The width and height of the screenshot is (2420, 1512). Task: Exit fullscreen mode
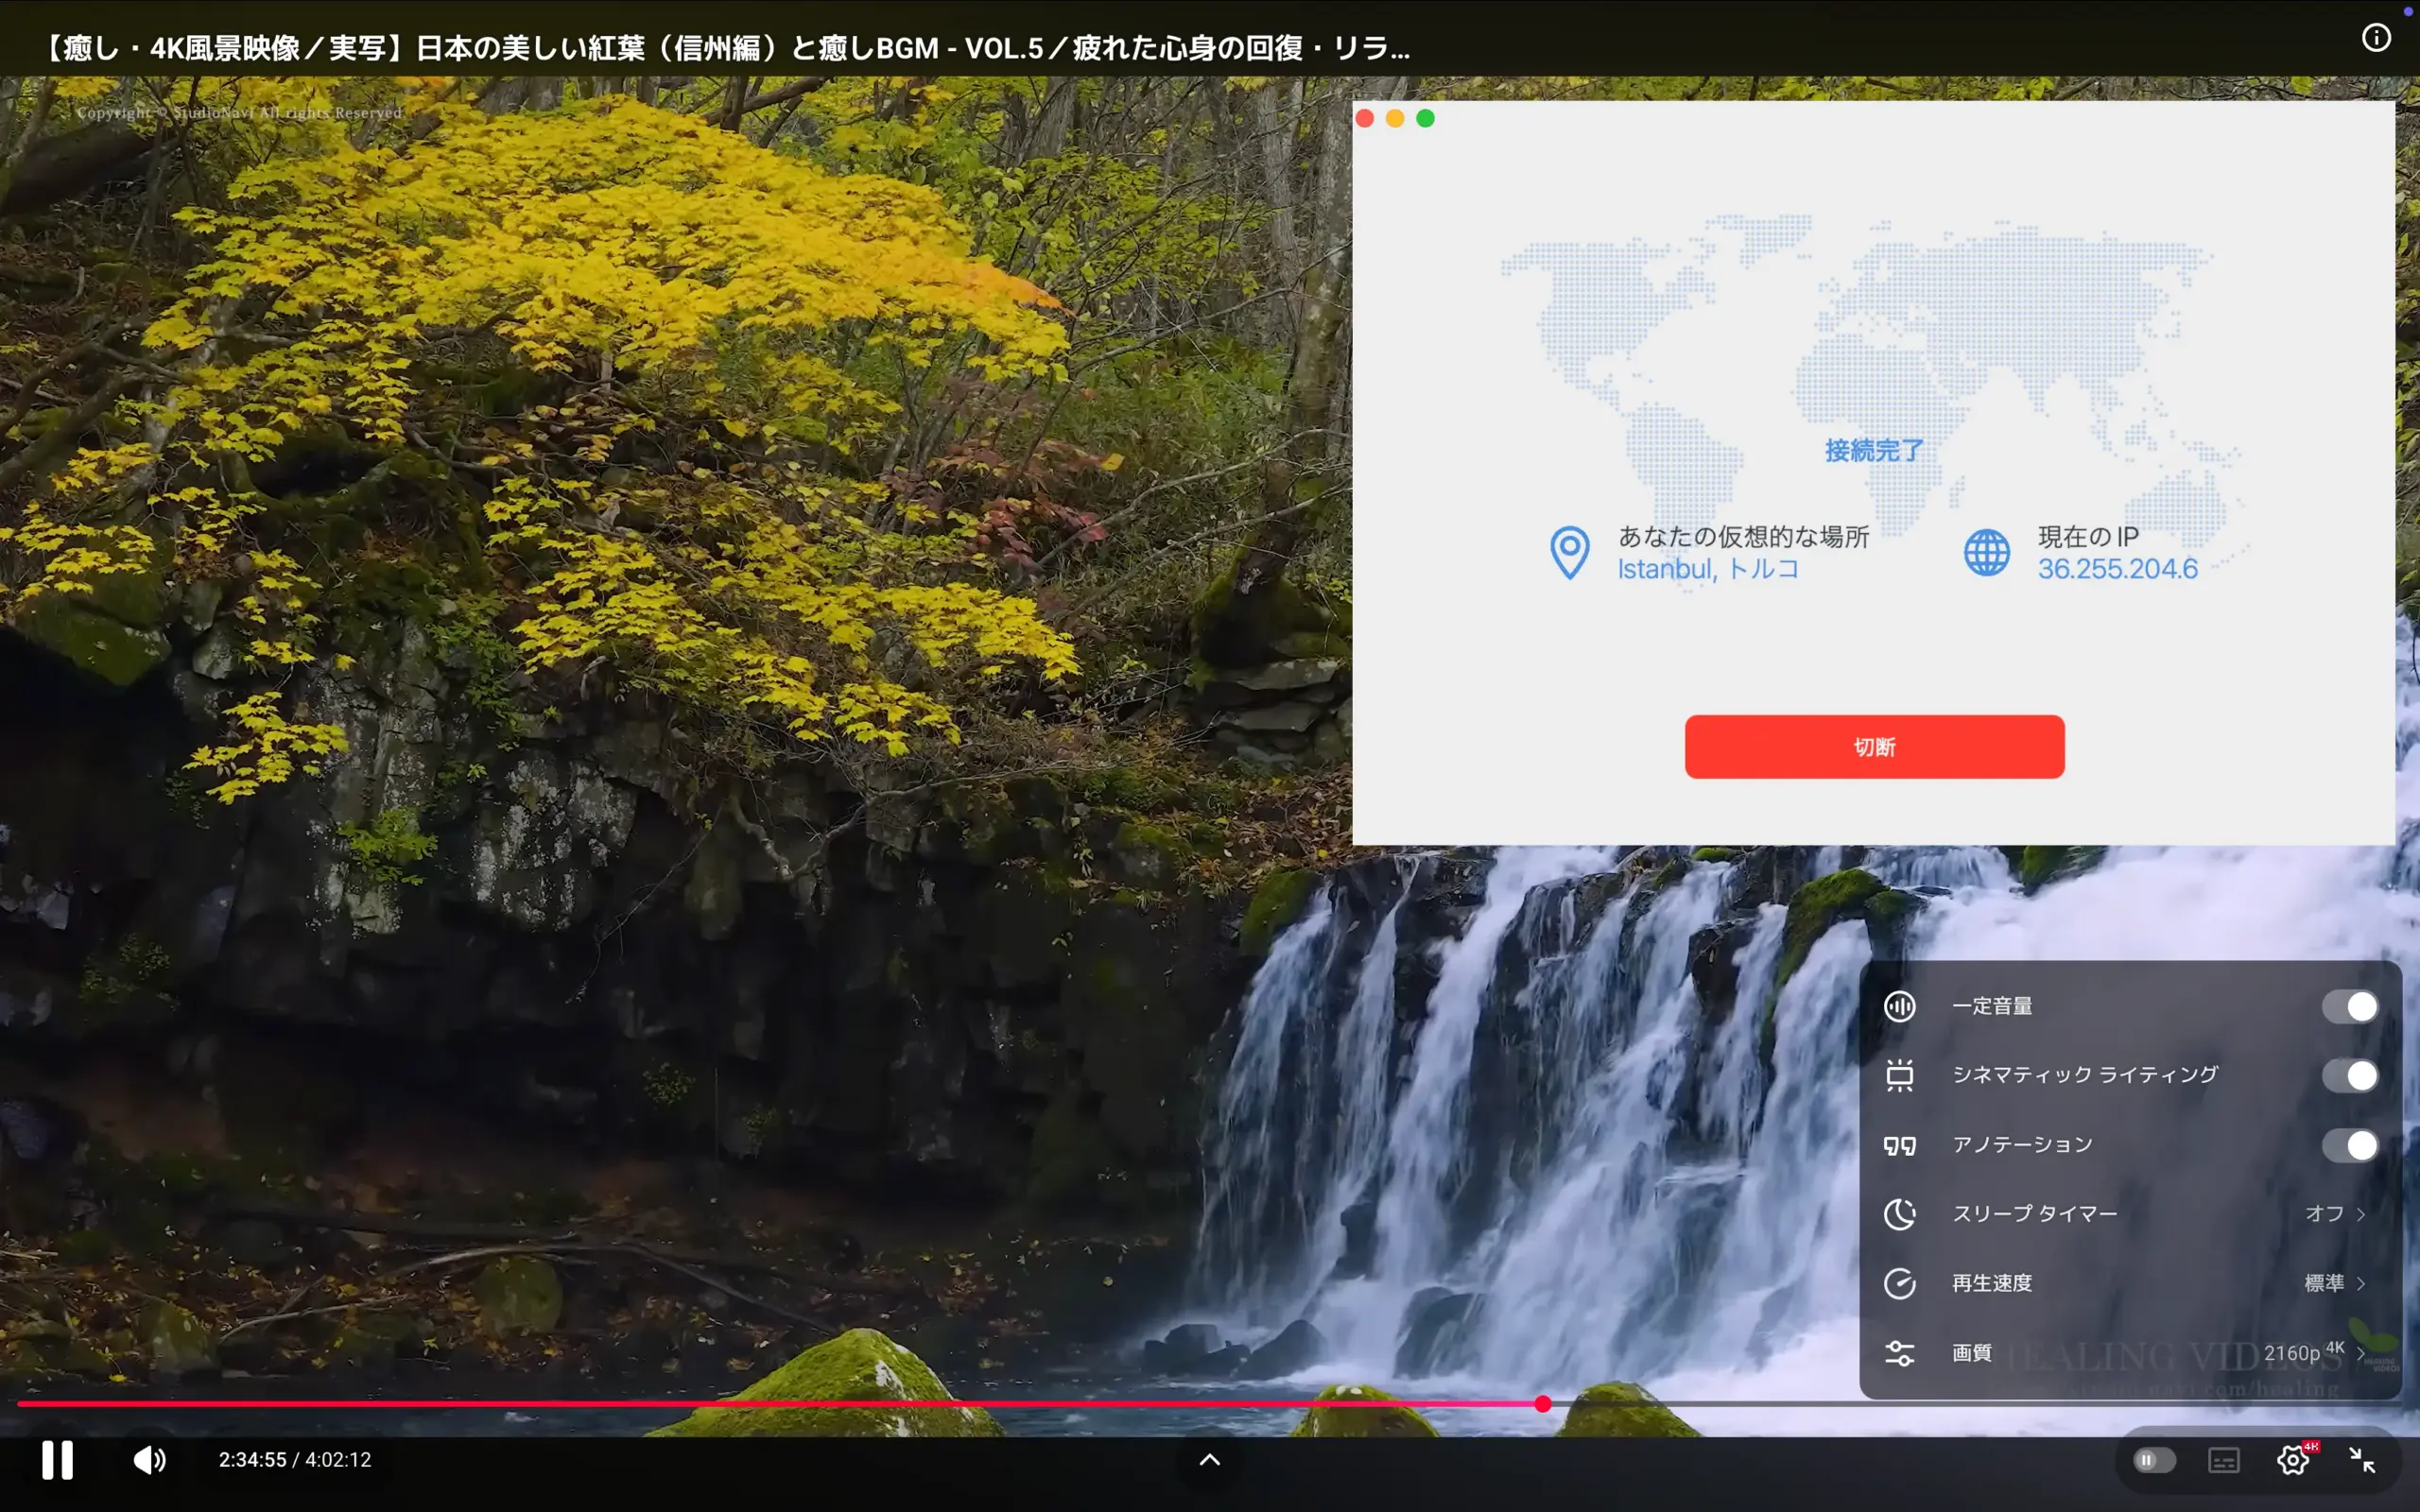(2362, 1460)
